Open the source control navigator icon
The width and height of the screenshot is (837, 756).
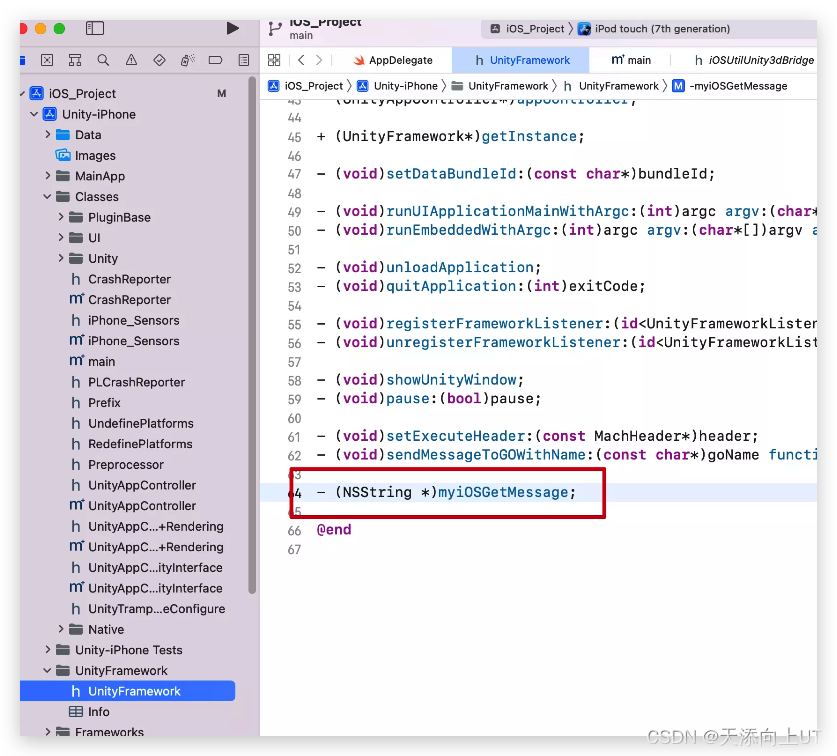click(x=47, y=60)
